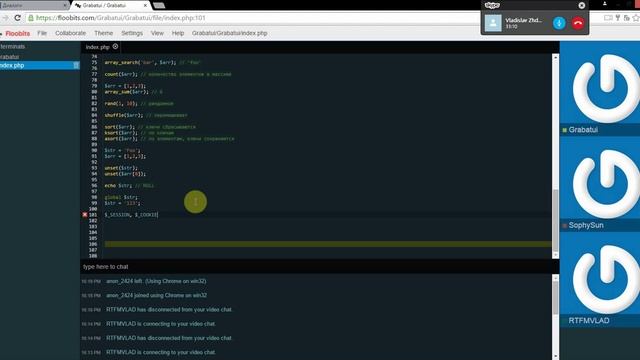Screen dimensions: 640x360
Task: Close the Skype call popup
Action: coord(582,5)
